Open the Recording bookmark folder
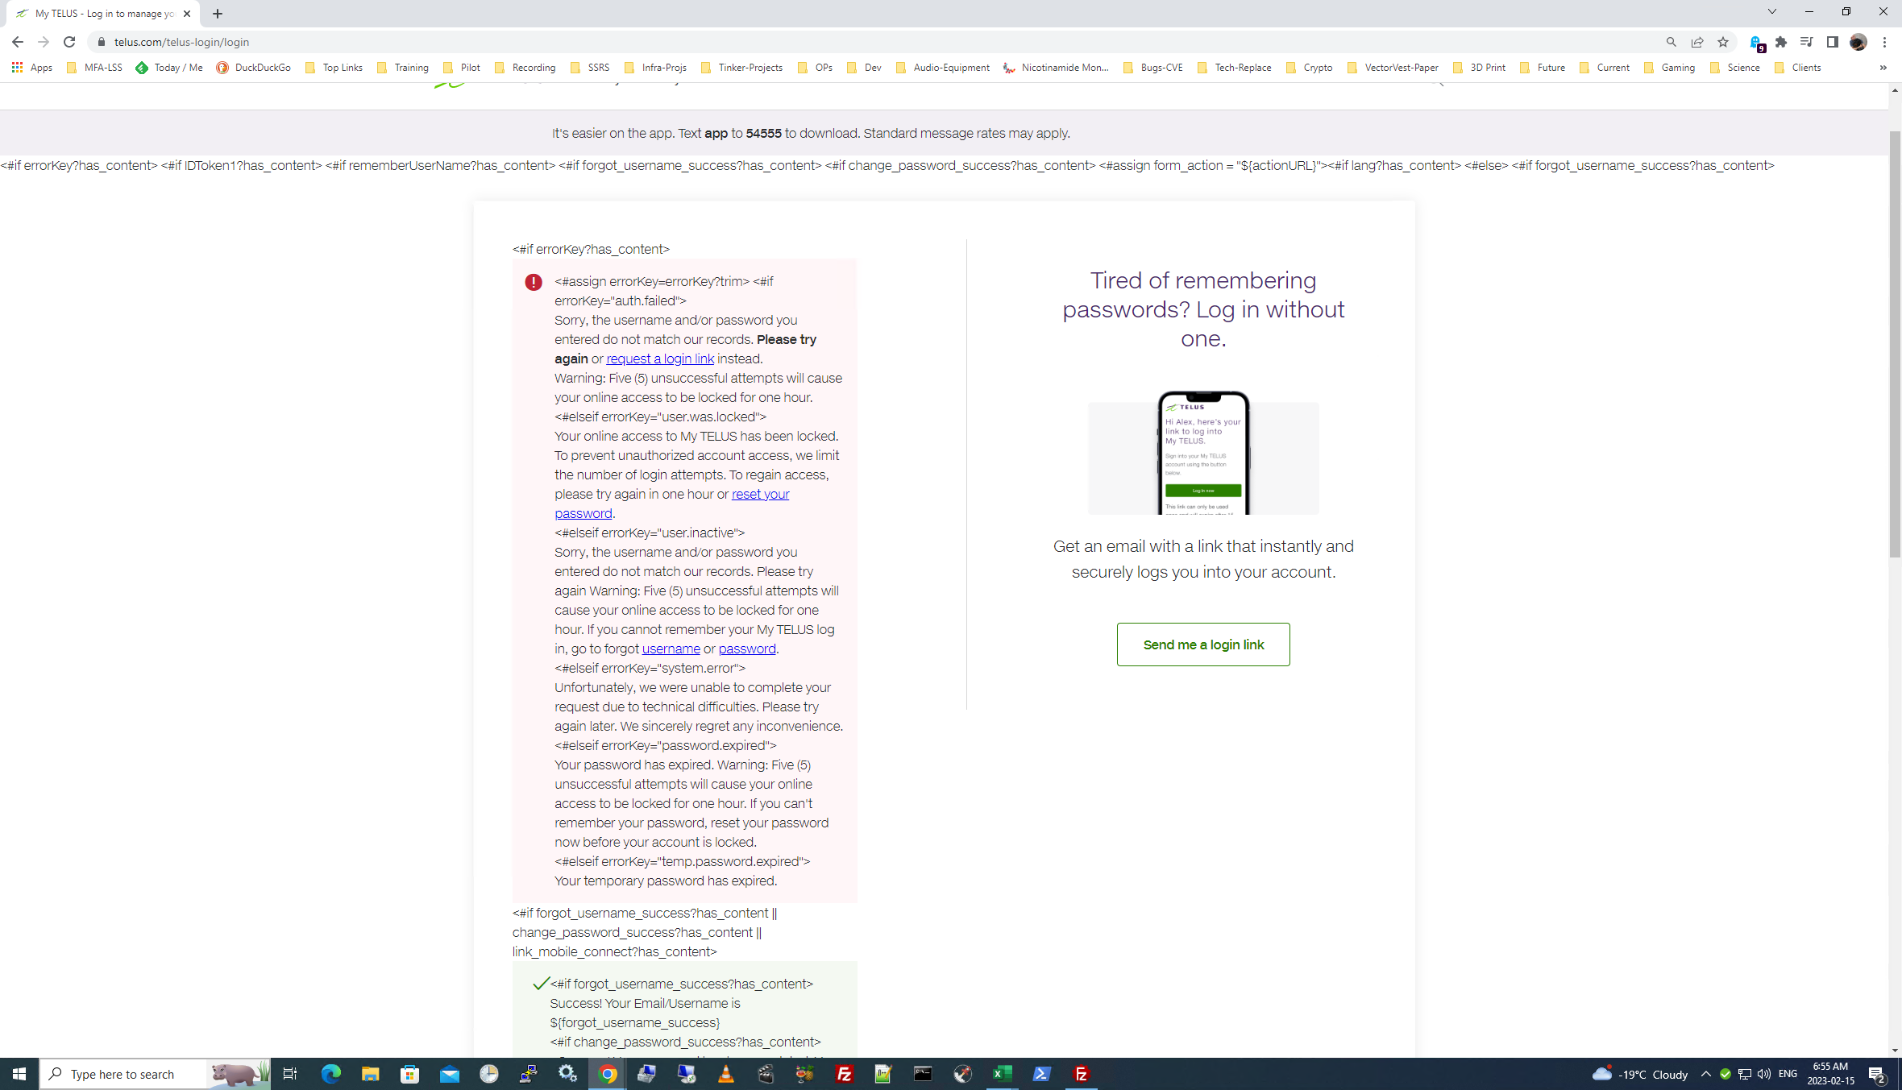The width and height of the screenshot is (1902, 1090). [525, 68]
